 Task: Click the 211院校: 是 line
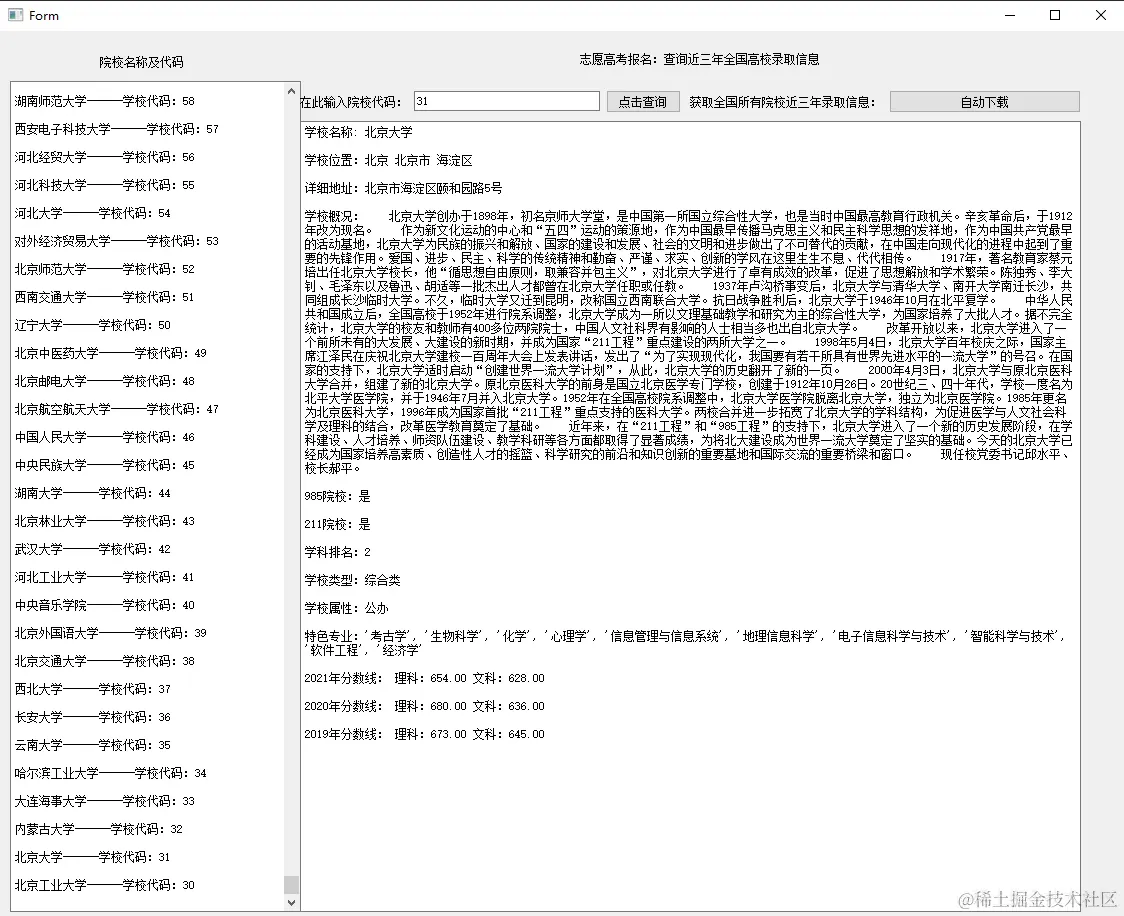(337, 523)
